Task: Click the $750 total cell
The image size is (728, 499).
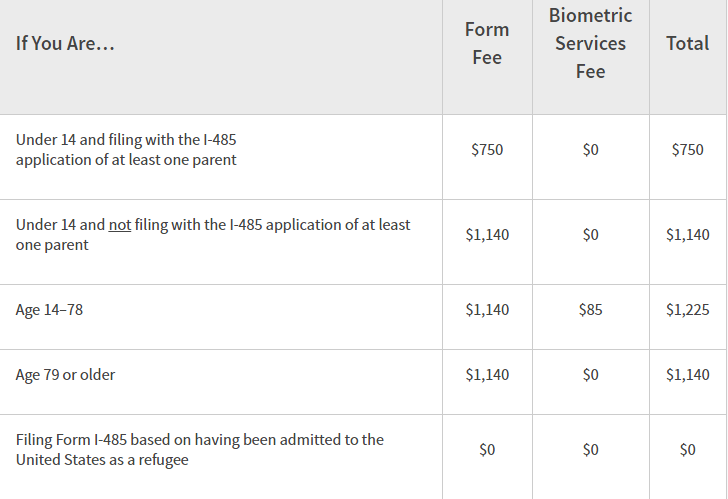Action: (687, 150)
